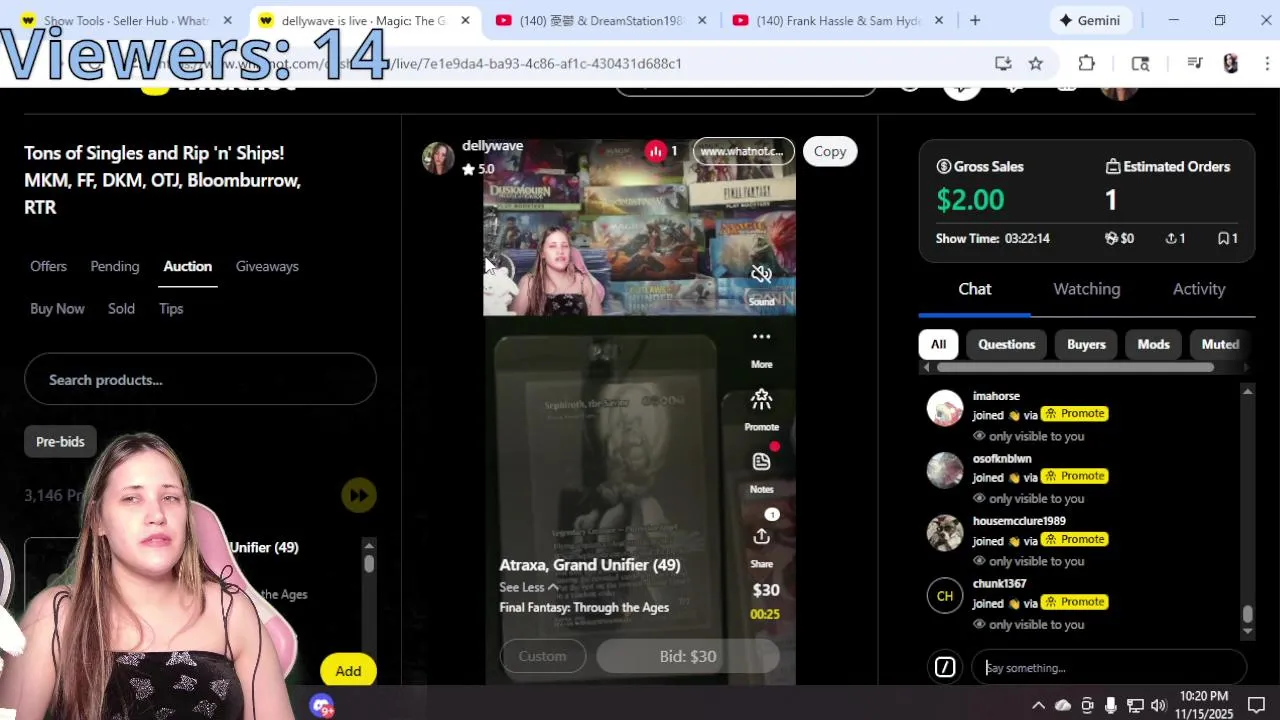
Task: Open Chrome extensions puzzle icon
Action: 1087,63
